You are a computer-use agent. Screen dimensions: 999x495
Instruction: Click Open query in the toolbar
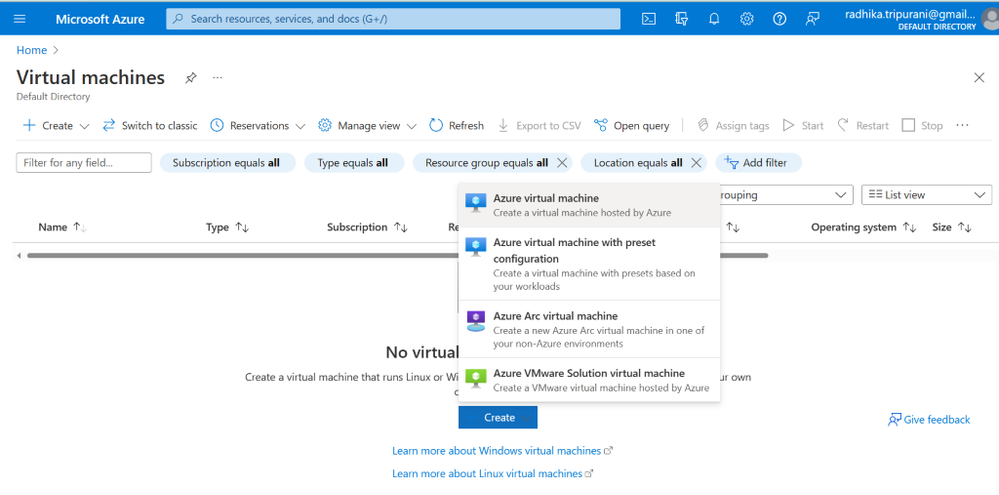(631, 126)
